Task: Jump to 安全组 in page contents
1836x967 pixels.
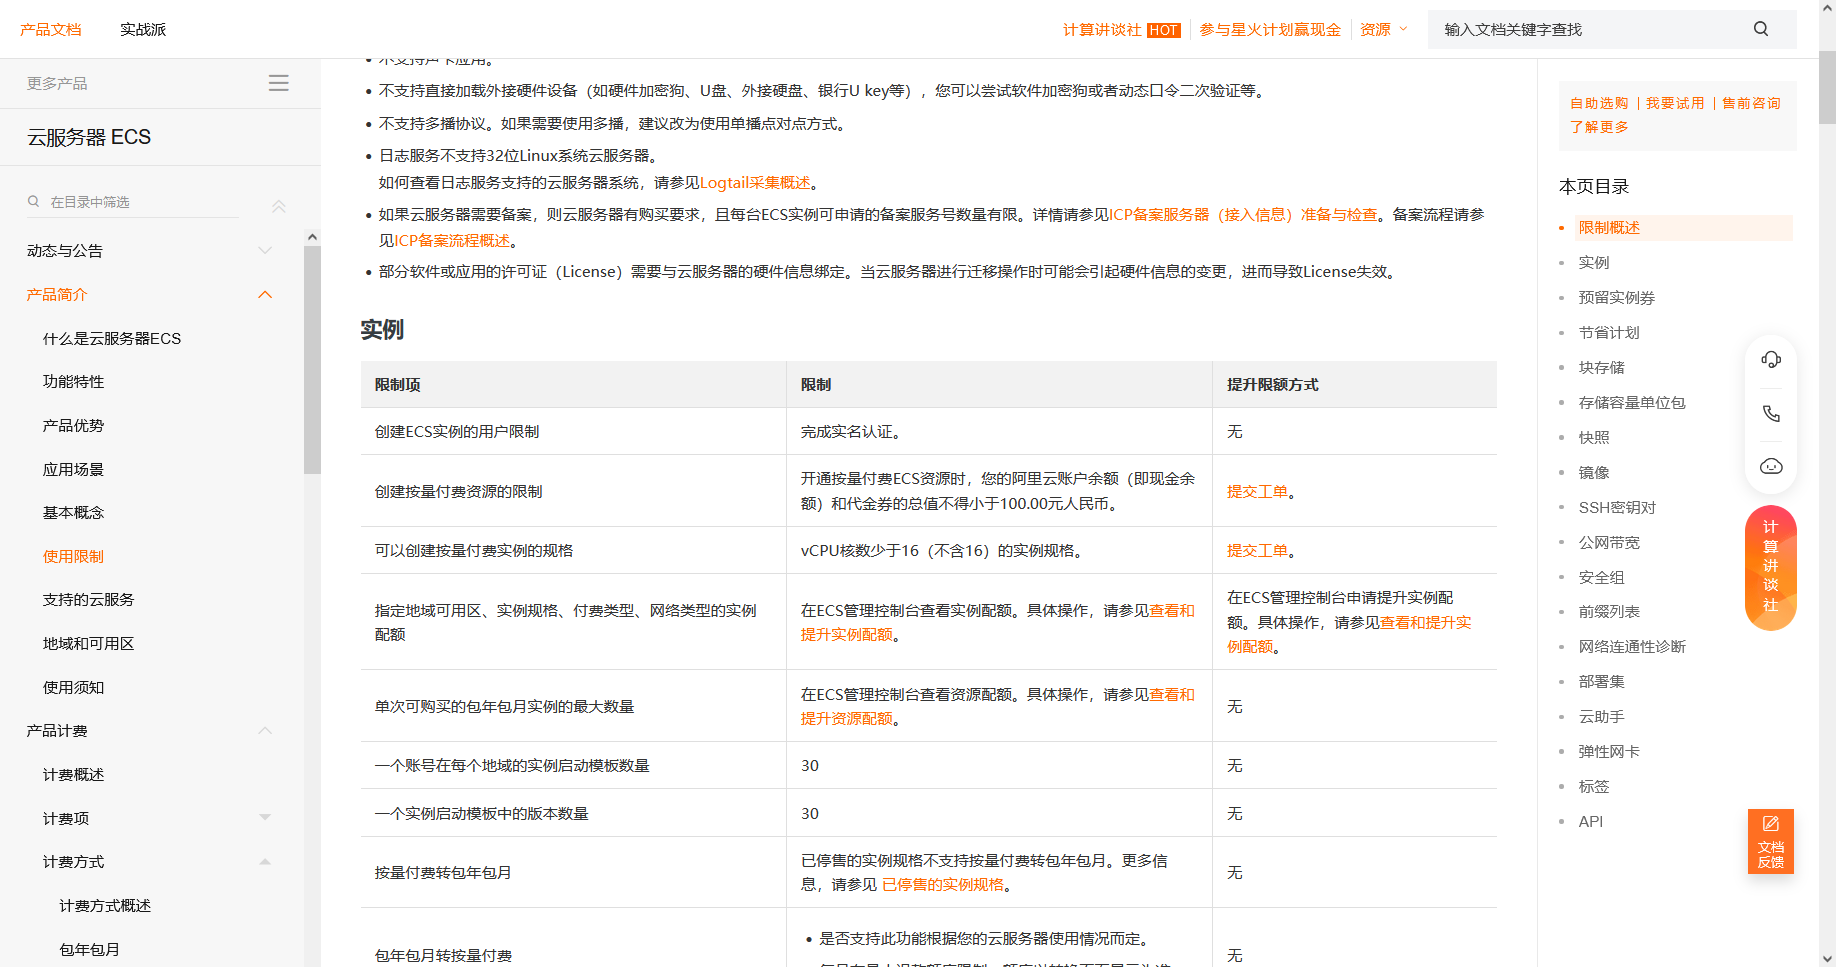Action: point(1602,577)
